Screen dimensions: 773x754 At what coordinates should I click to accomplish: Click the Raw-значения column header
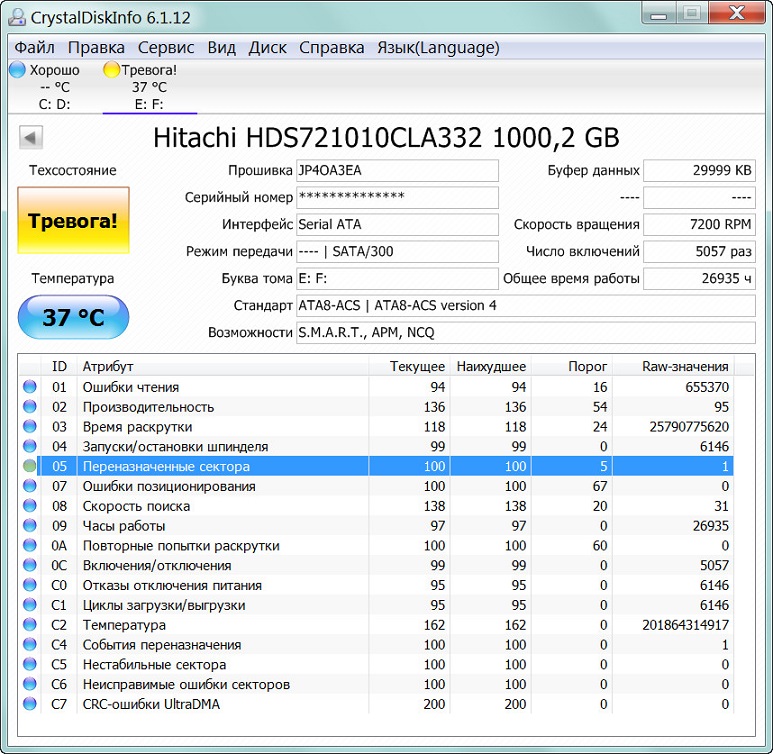(x=673, y=366)
